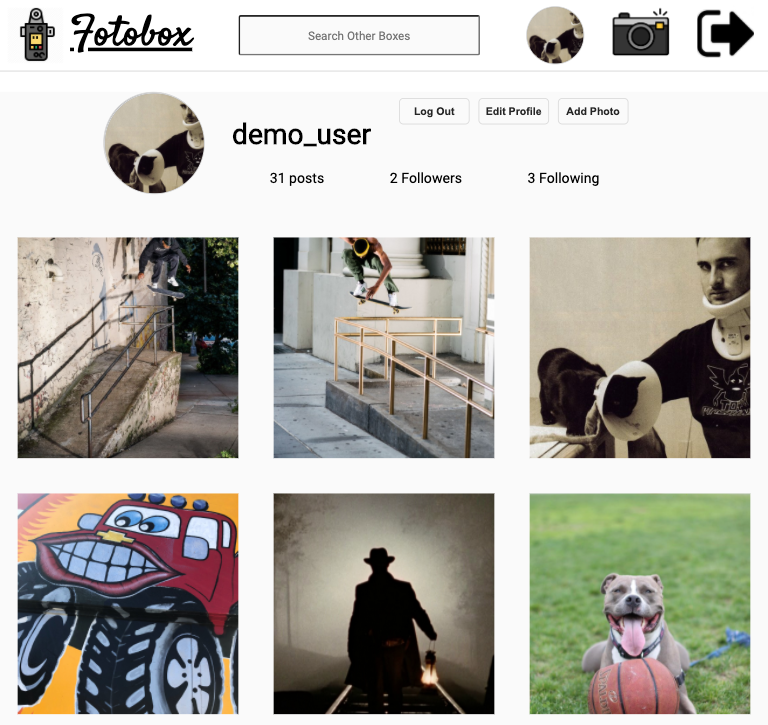
Task: Open the large demo_user profile picture
Action: [x=154, y=143]
